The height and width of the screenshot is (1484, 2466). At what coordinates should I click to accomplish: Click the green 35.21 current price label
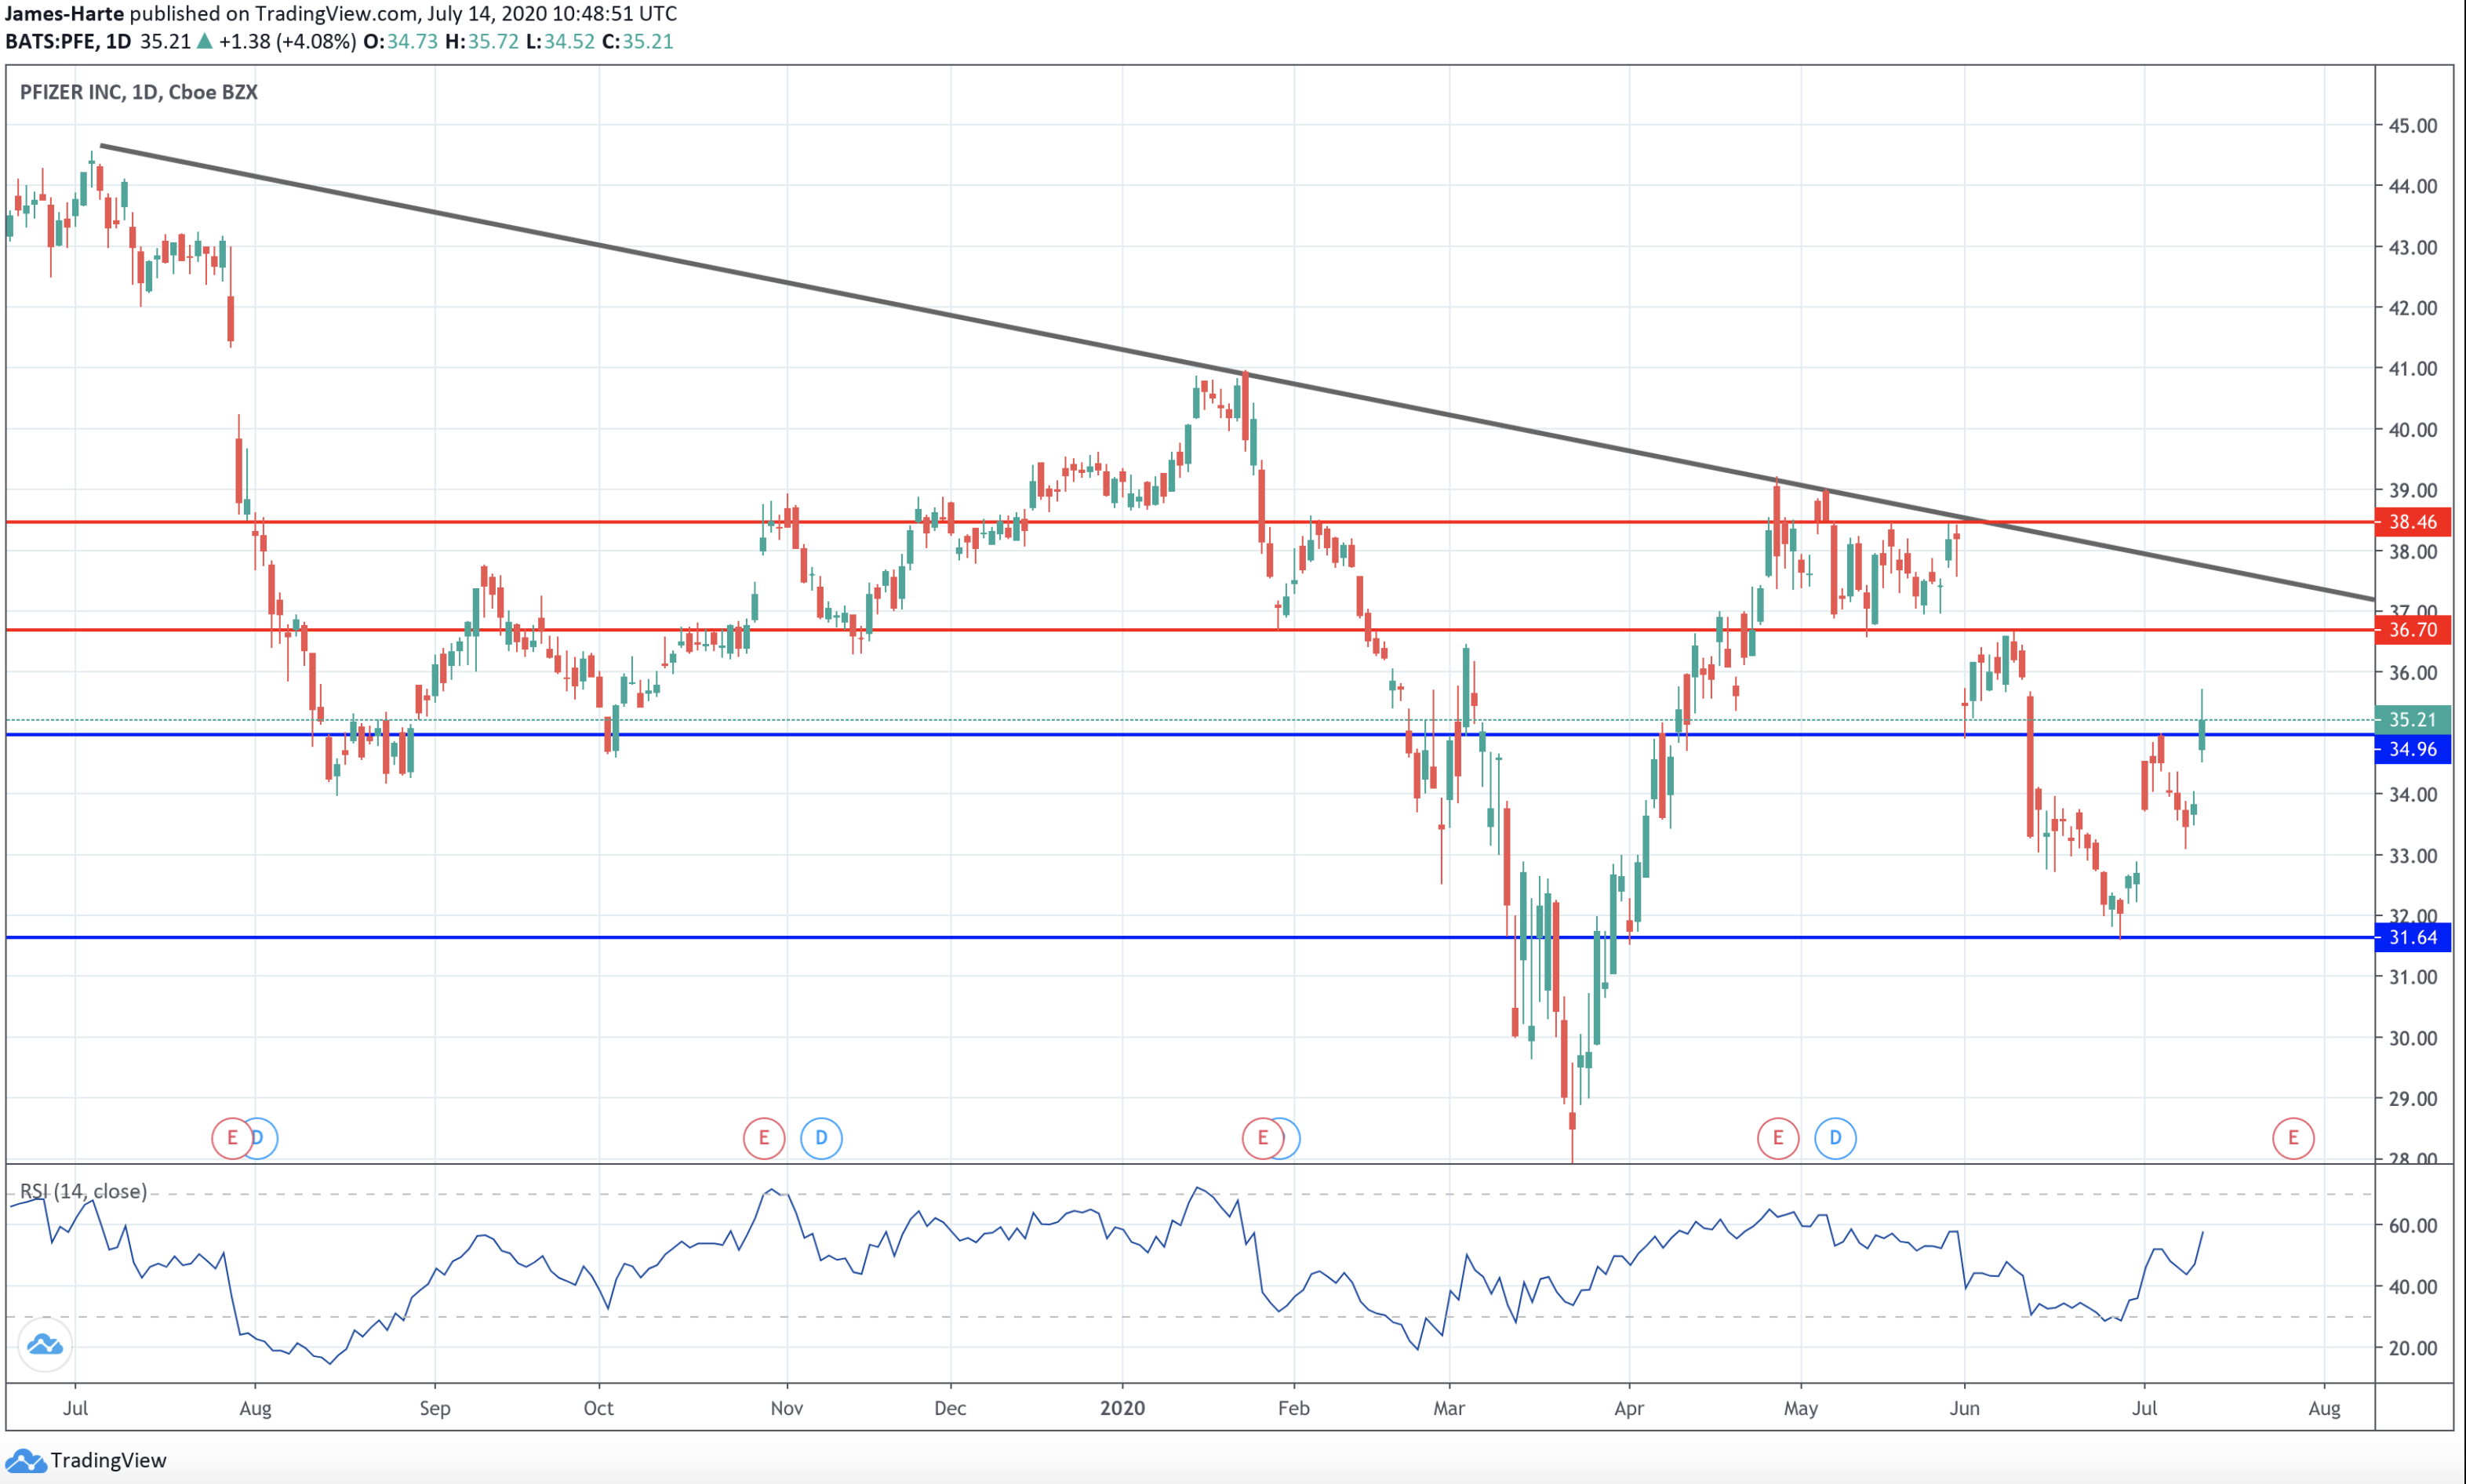2412,719
